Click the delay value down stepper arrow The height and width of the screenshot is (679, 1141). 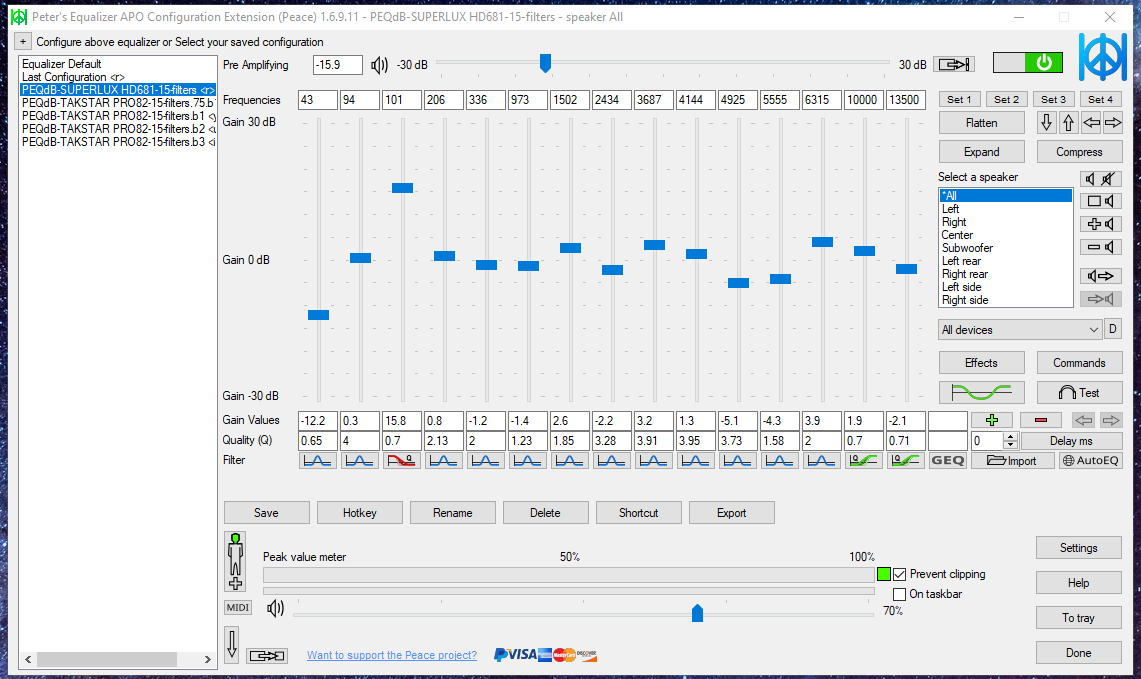point(1010,445)
